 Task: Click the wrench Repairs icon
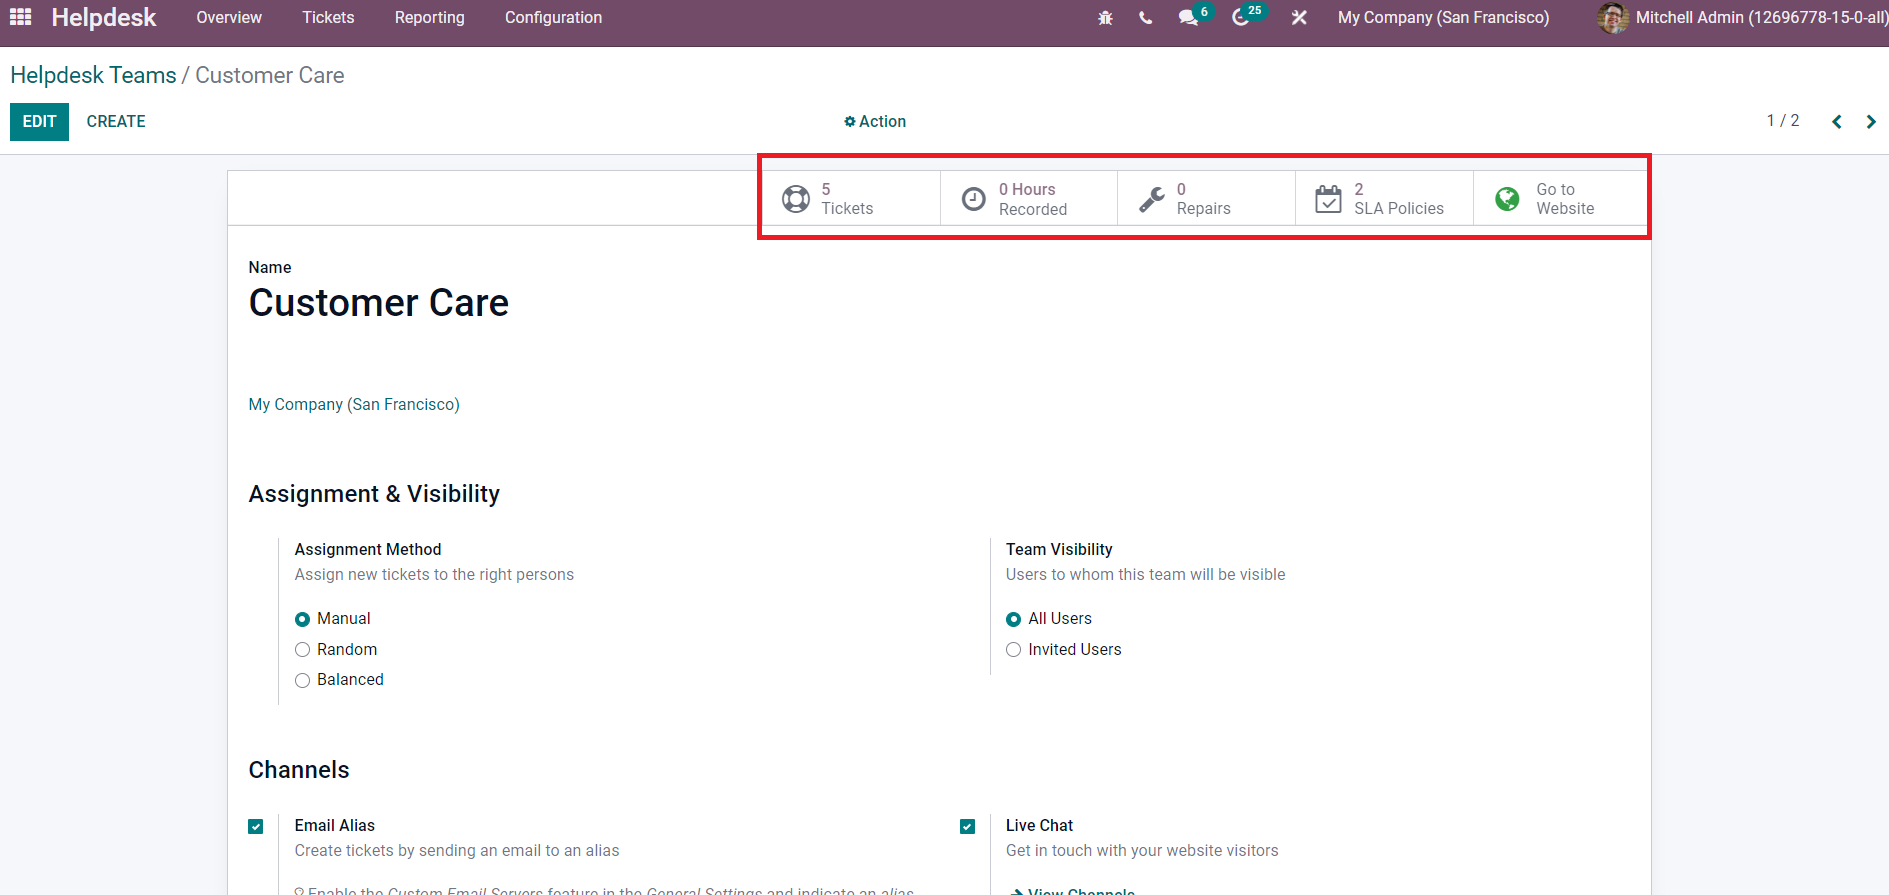[x=1152, y=199]
